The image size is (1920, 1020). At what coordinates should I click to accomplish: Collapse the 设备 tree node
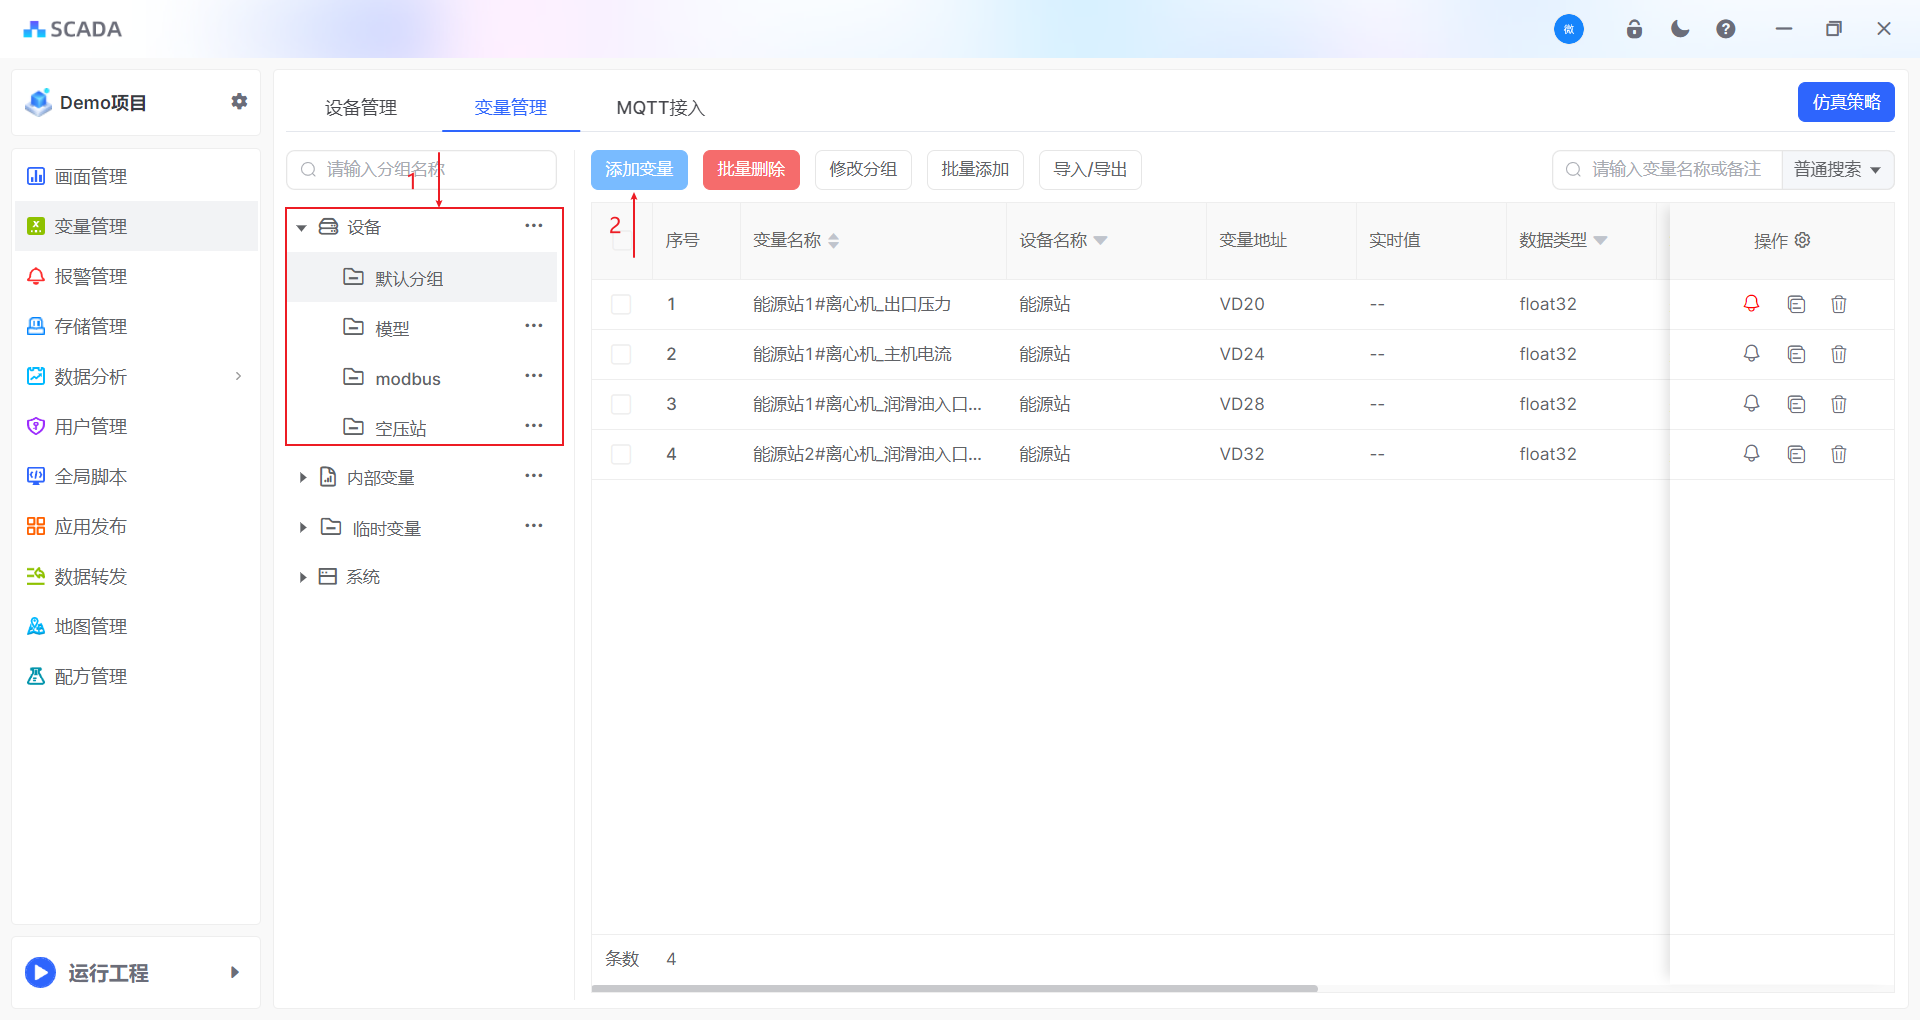coord(301,228)
